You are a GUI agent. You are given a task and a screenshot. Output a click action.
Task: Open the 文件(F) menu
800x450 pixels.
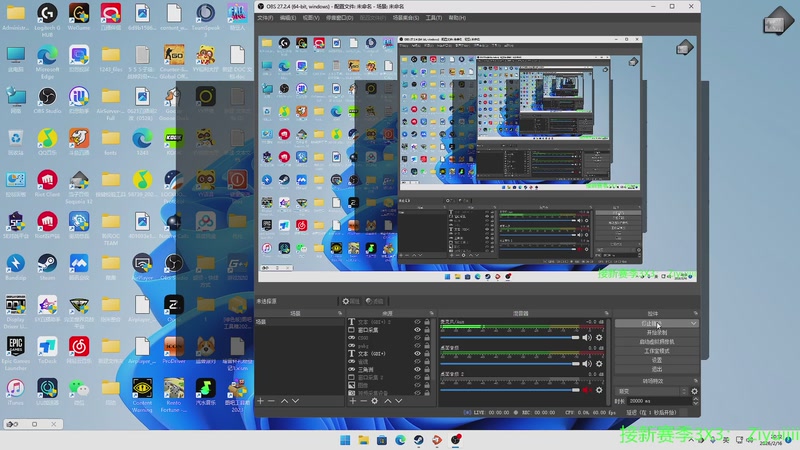[265, 18]
